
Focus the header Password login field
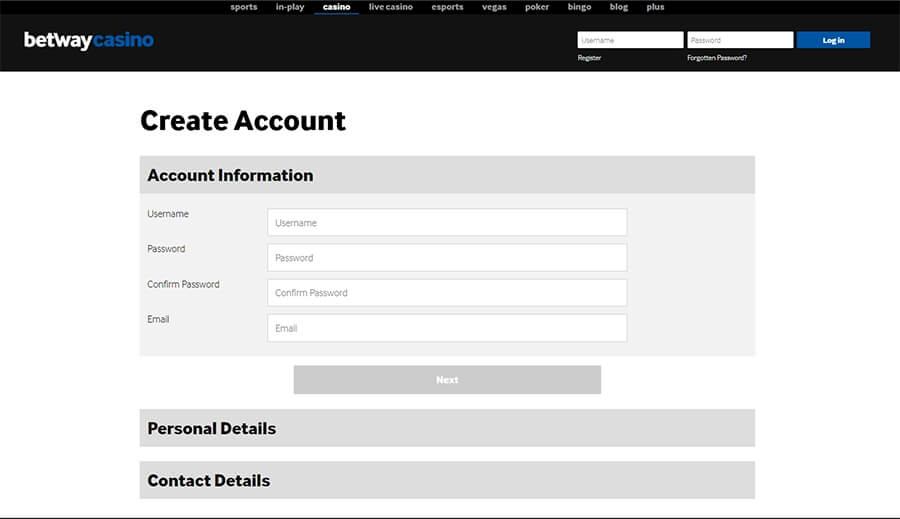[x=740, y=40]
